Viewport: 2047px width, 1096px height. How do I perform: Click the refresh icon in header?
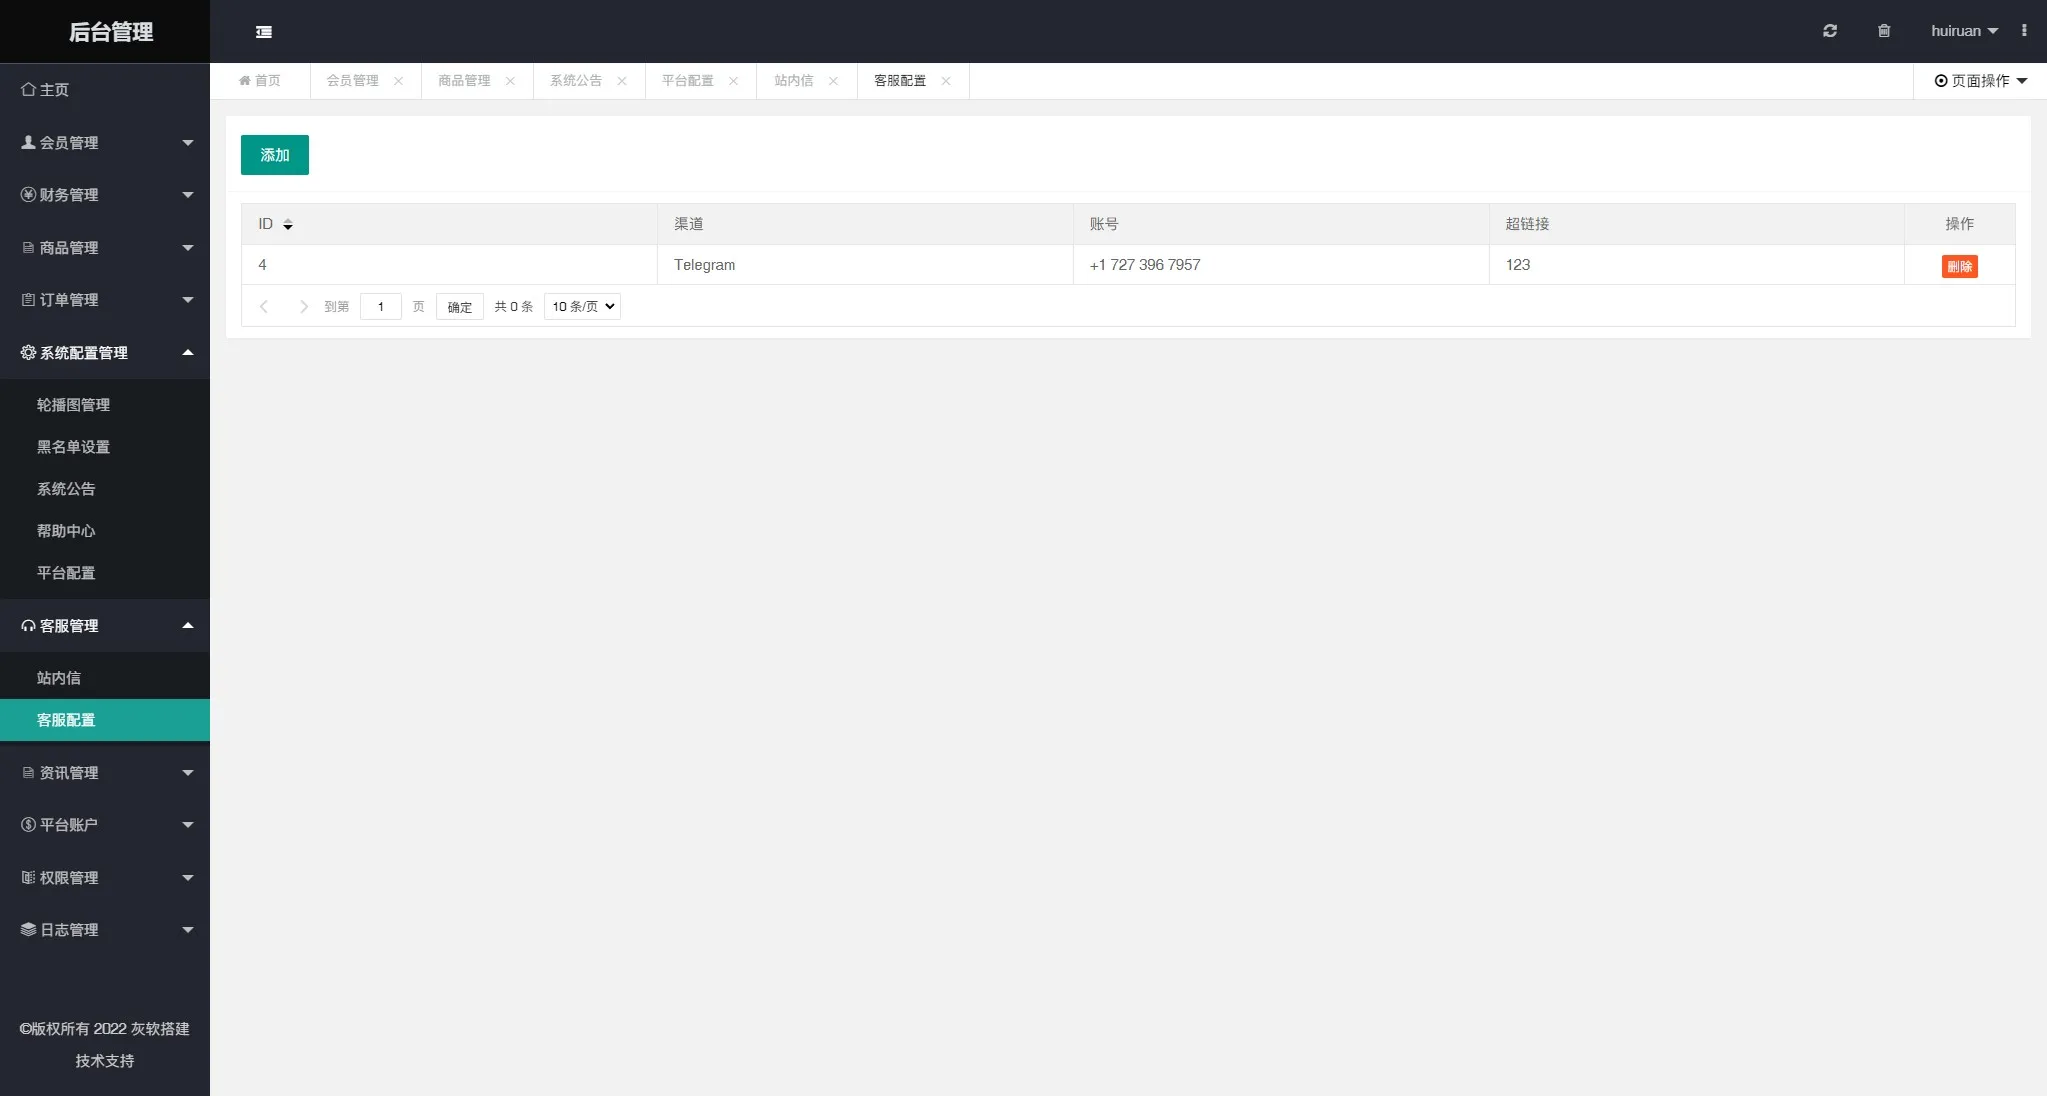pos(1829,31)
